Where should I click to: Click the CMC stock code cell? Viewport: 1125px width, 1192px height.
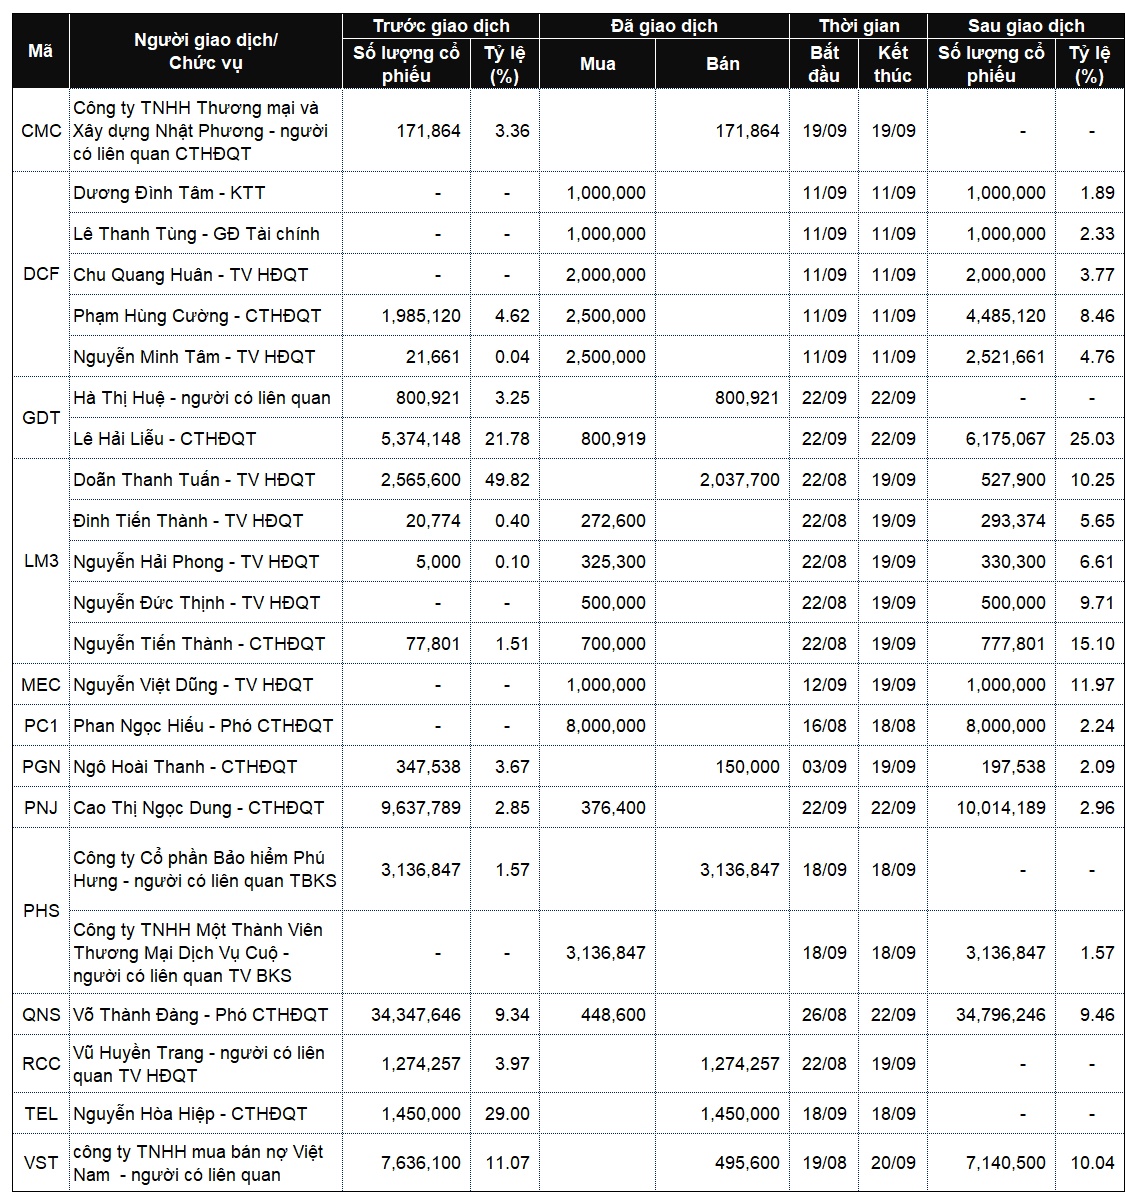tap(41, 131)
